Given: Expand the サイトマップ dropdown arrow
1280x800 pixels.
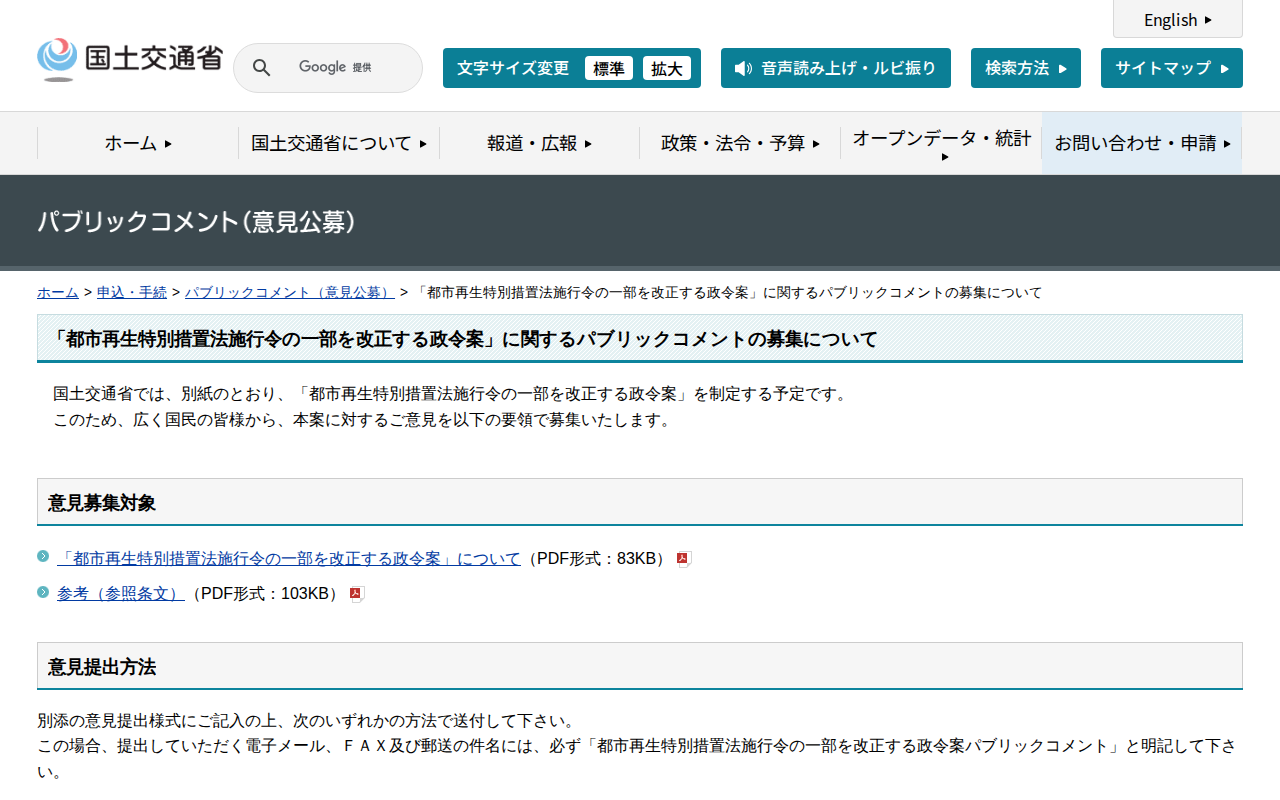Looking at the screenshot, I should point(1222,68).
